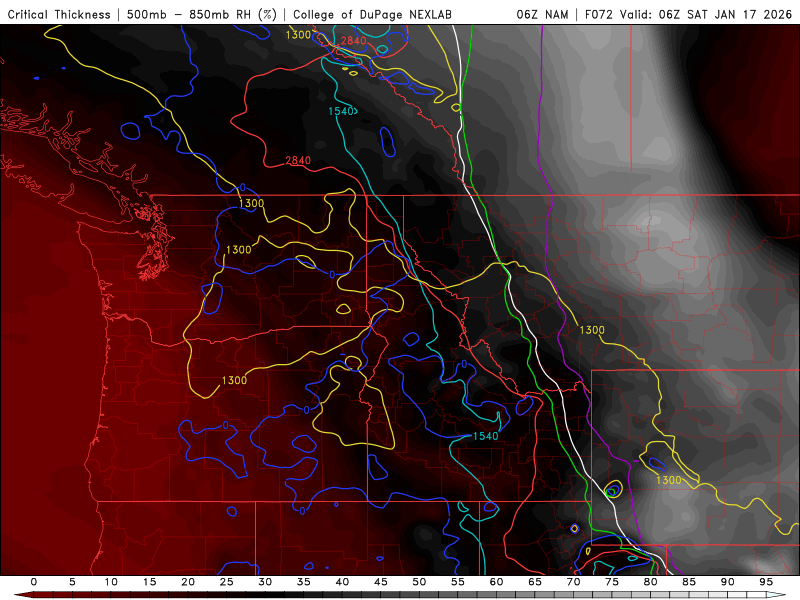Click the "500mb – 850mb RH (%)" header label
Image resolution: width=800 pixels, height=600 pixels.
[x=202, y=15]
